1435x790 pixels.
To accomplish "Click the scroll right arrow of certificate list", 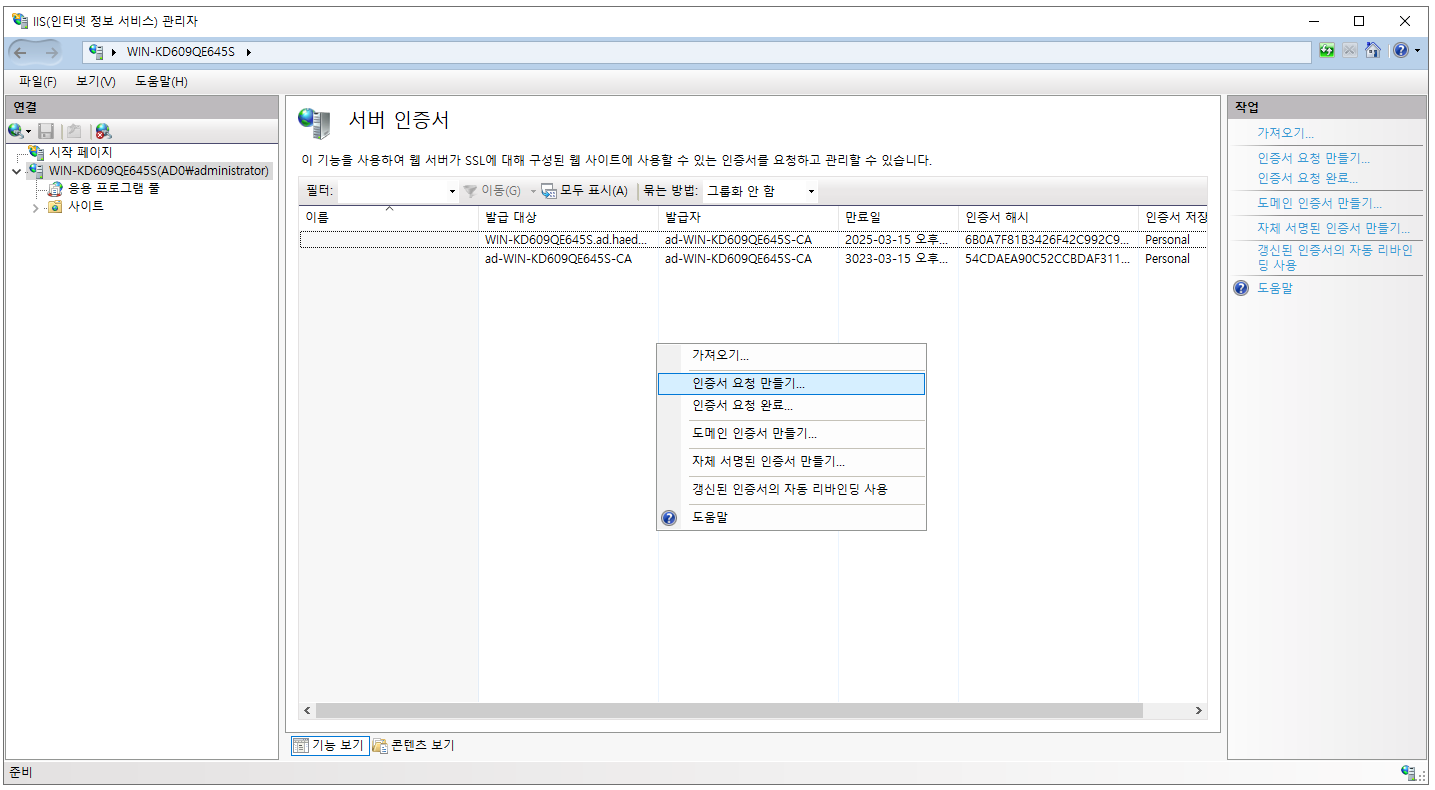I will pos(1198,710).
